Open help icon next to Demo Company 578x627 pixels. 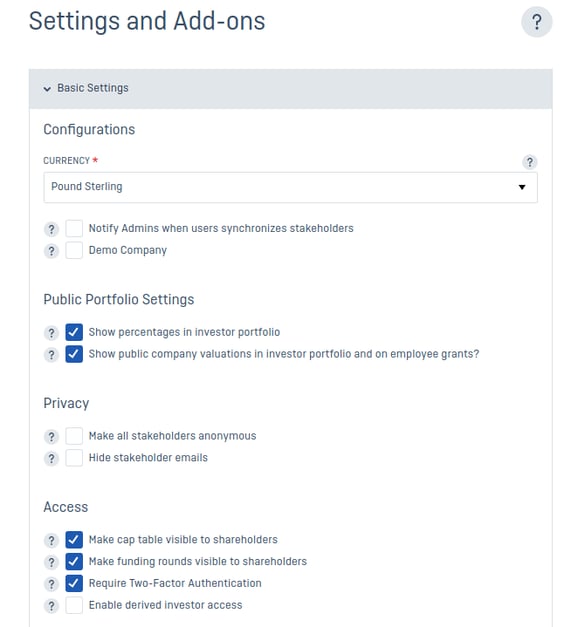point(51,251)
